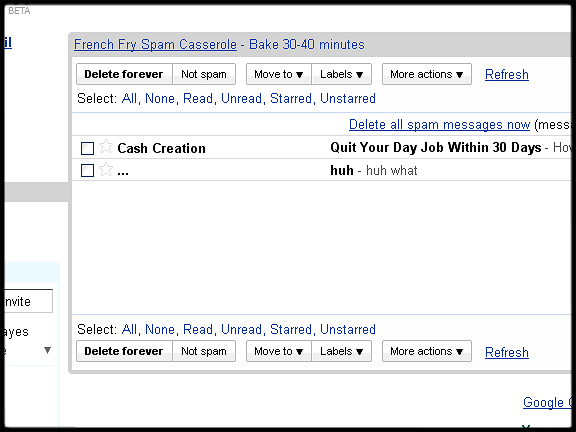The height and width of the screenshot is (432, 576).
Task: Delete all spam messages now
Action: tap(439, 125)
